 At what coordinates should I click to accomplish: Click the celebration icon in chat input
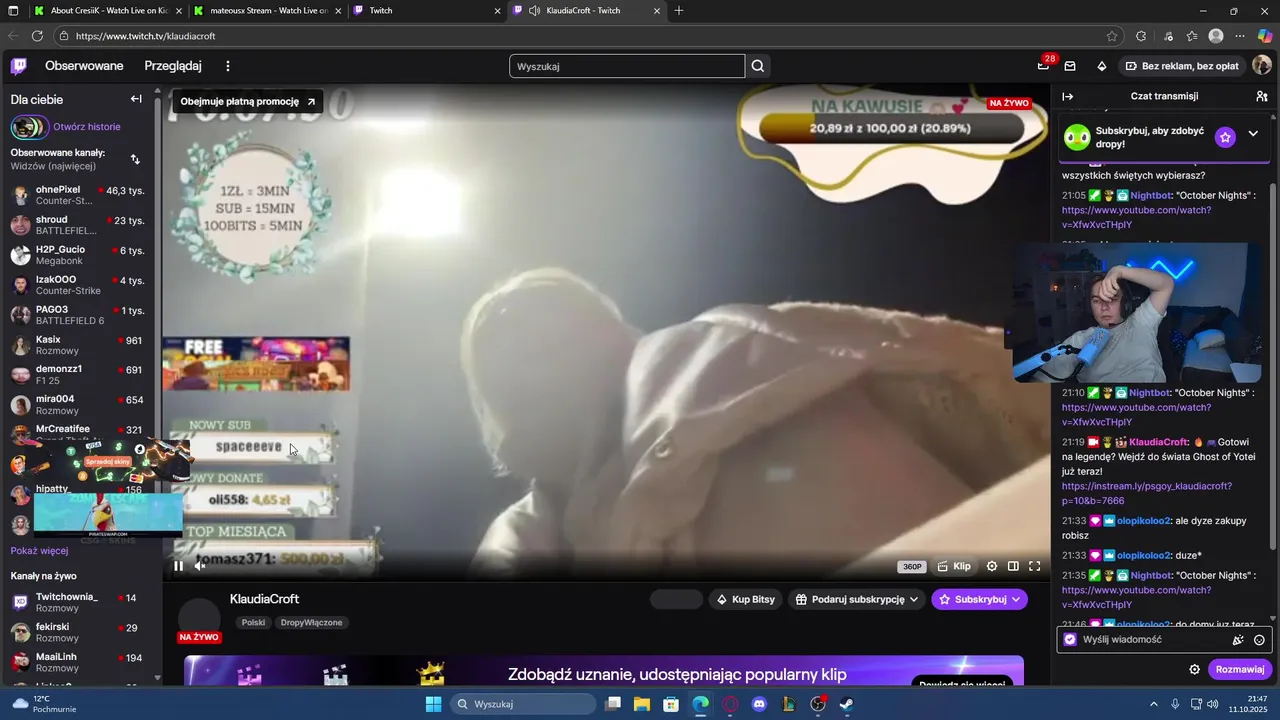point(1238,640)
